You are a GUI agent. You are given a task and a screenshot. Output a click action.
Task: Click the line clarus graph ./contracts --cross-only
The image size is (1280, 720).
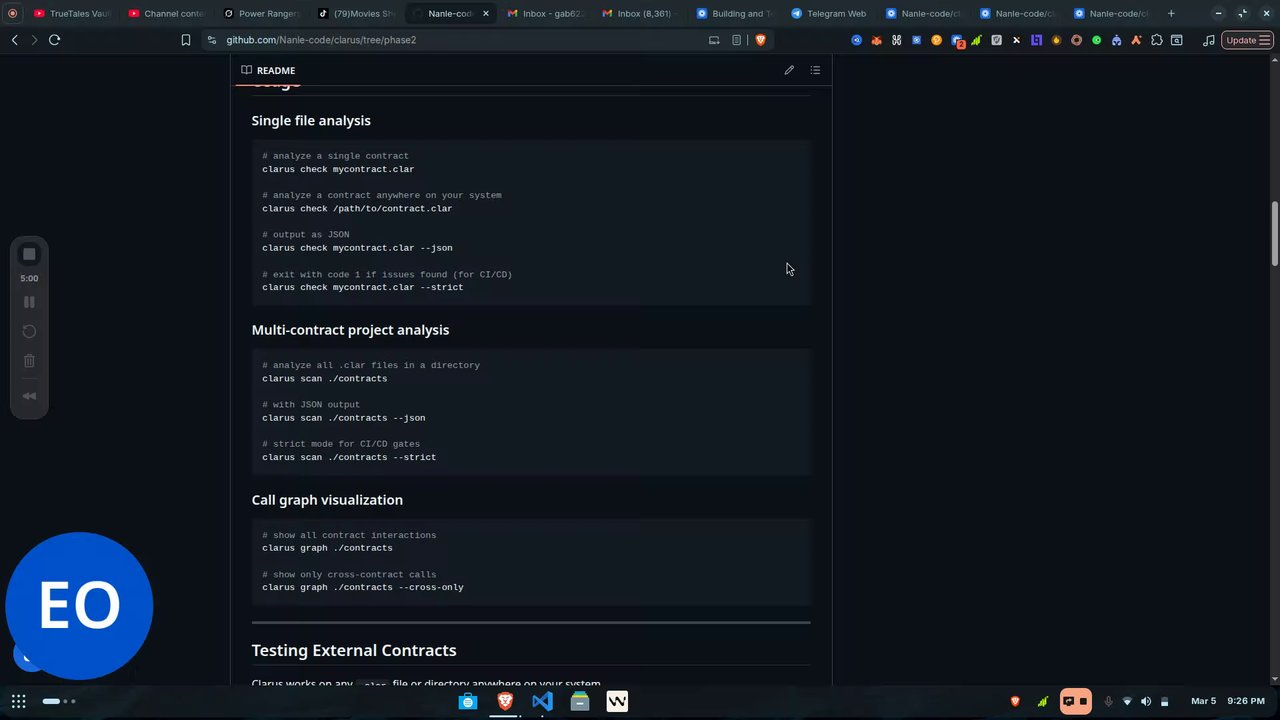pos(363,588)
